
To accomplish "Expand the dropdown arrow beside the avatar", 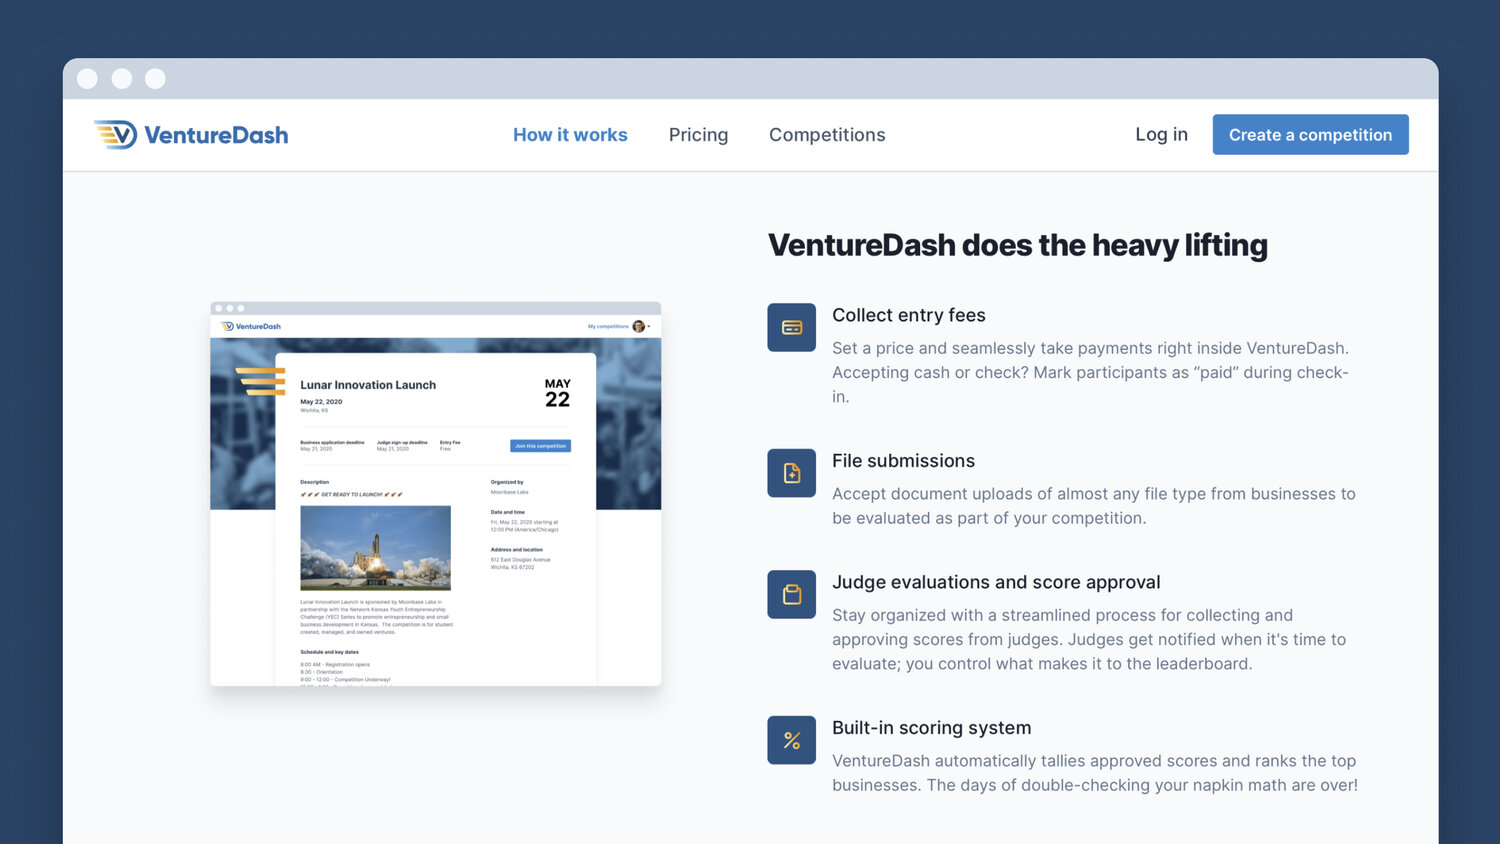I will click(x=649, y=326).
